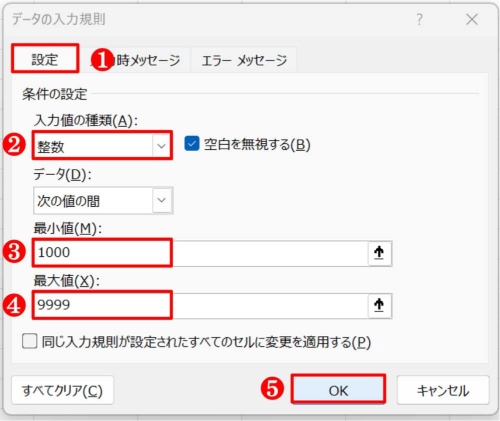
Task: Switch to the エラー メッセージ tab
Action: point(244,60)
